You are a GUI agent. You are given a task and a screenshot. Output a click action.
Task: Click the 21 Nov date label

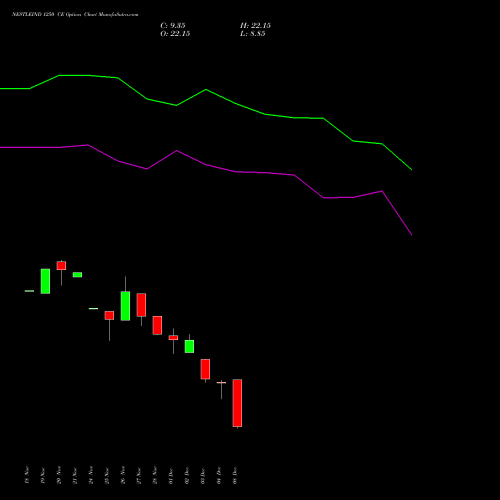click(75, 475)
